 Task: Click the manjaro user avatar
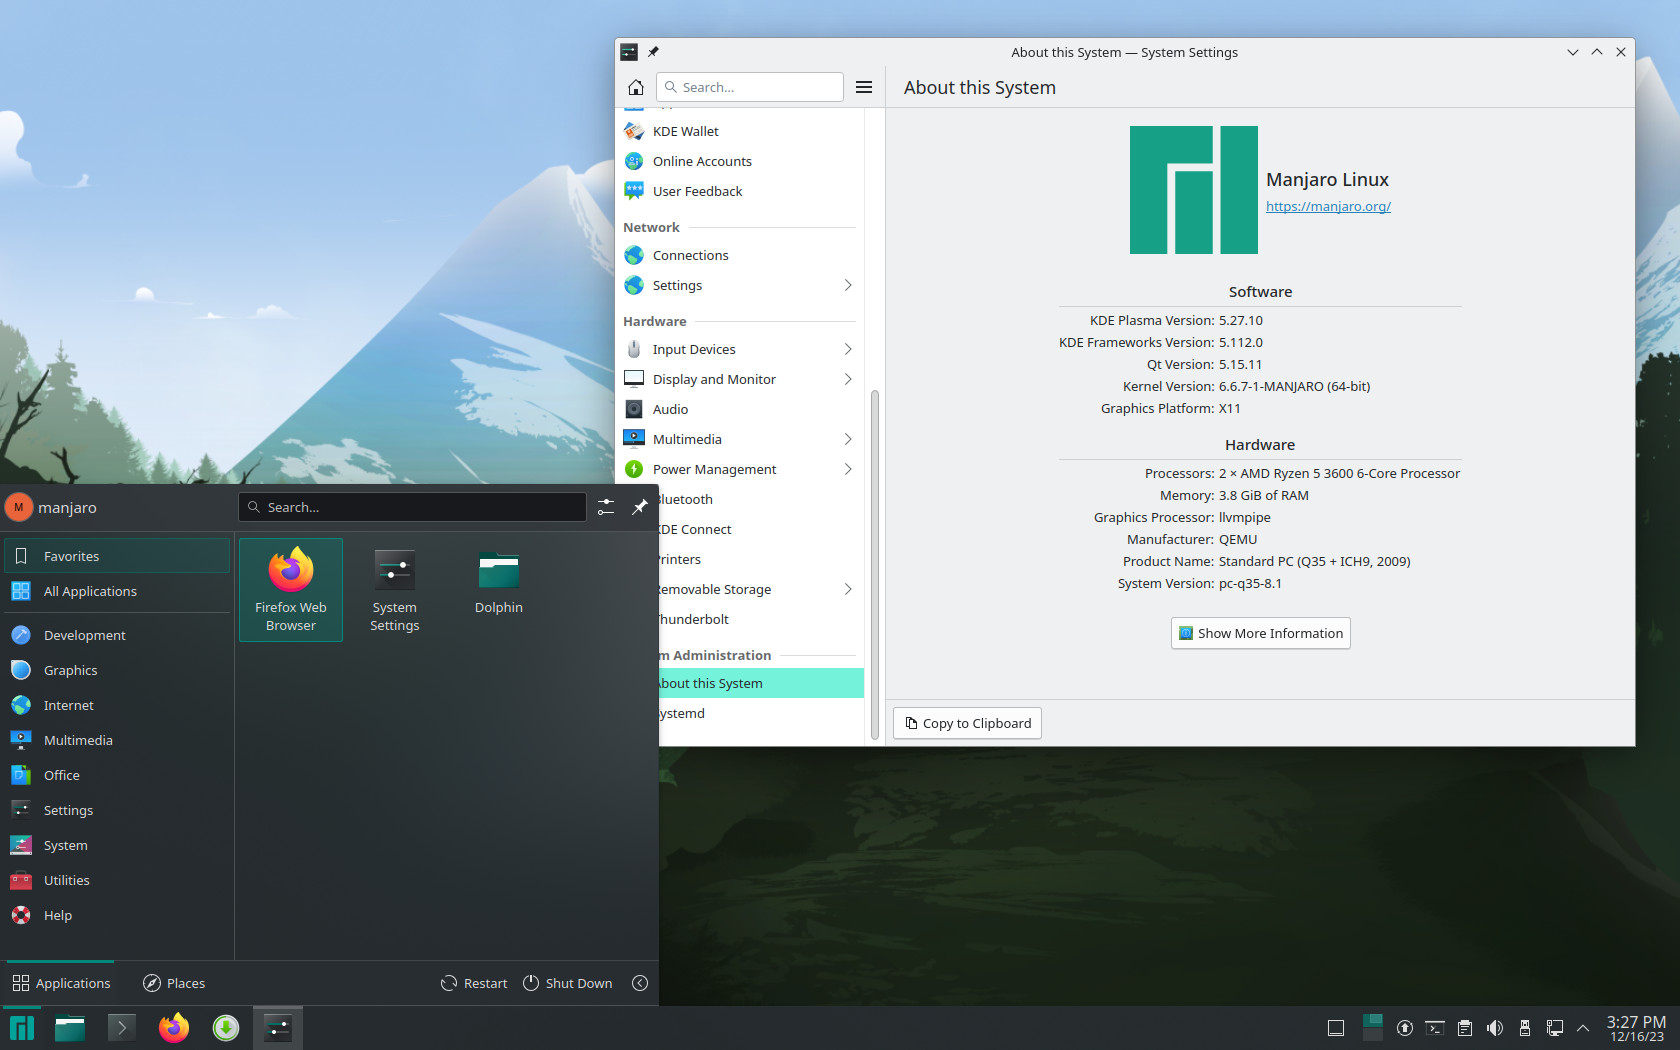[x=19, y=507]
